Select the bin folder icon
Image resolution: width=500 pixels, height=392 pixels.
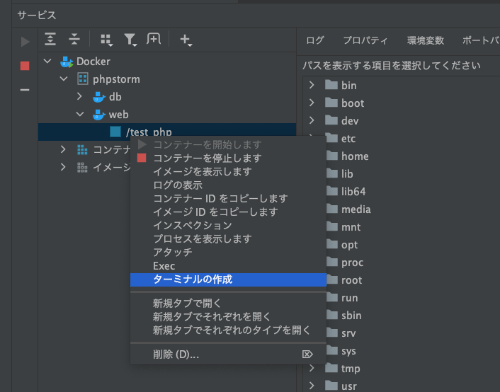pyautogui.click(x=331, y=85)
